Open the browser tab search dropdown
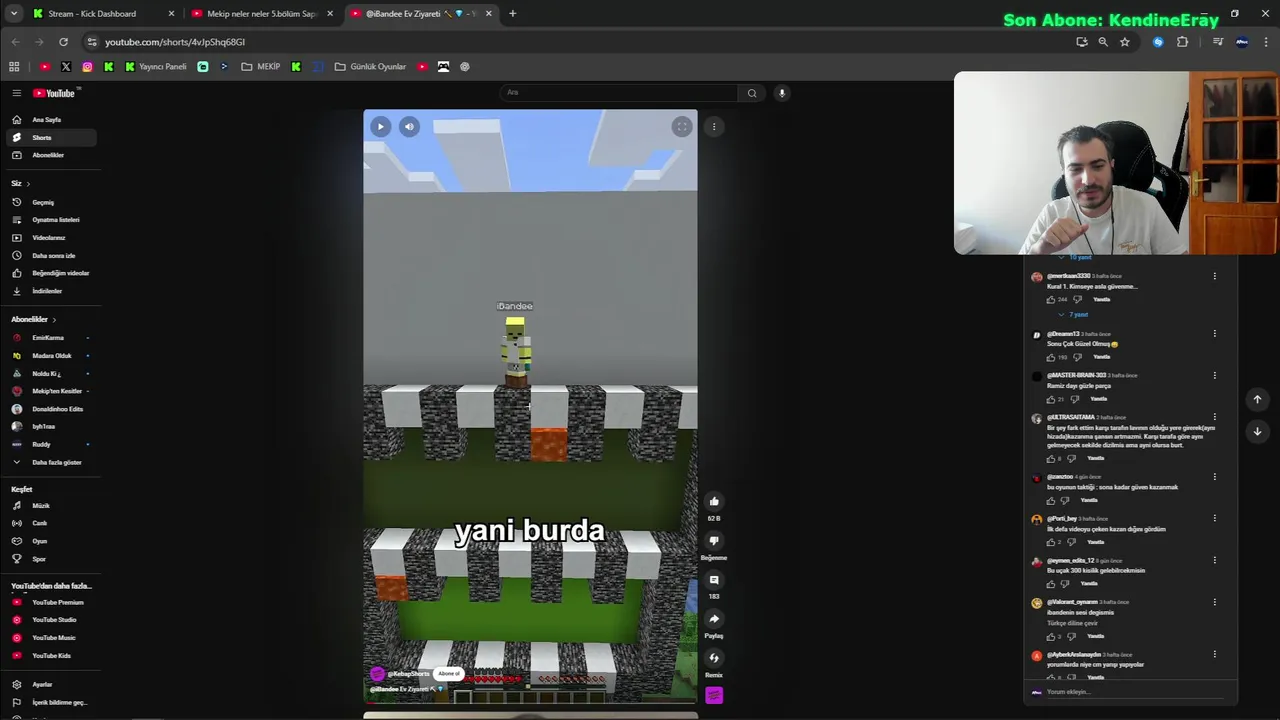1280x720 pixels. click(14, 14)
